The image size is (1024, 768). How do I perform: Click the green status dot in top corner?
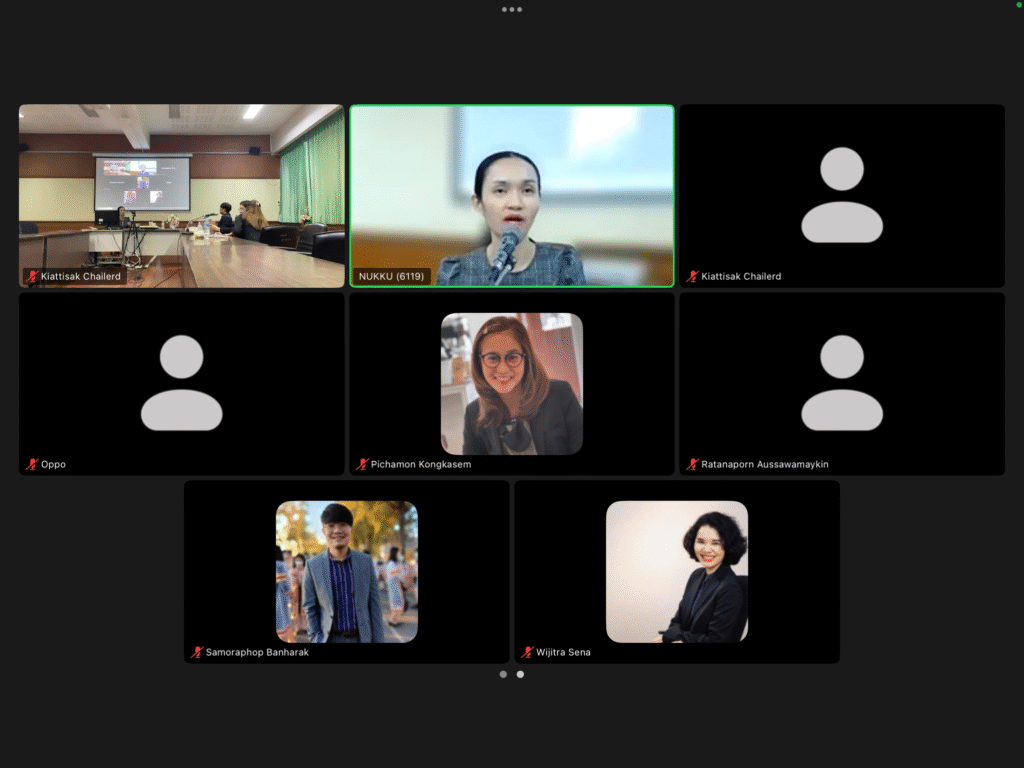pos(1018,6)
